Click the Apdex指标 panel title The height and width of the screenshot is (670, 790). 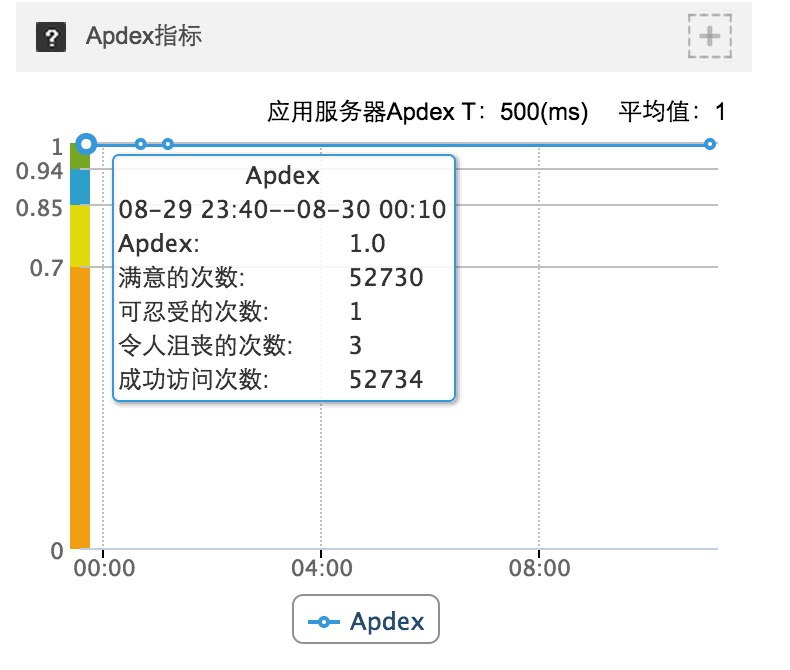144,36
